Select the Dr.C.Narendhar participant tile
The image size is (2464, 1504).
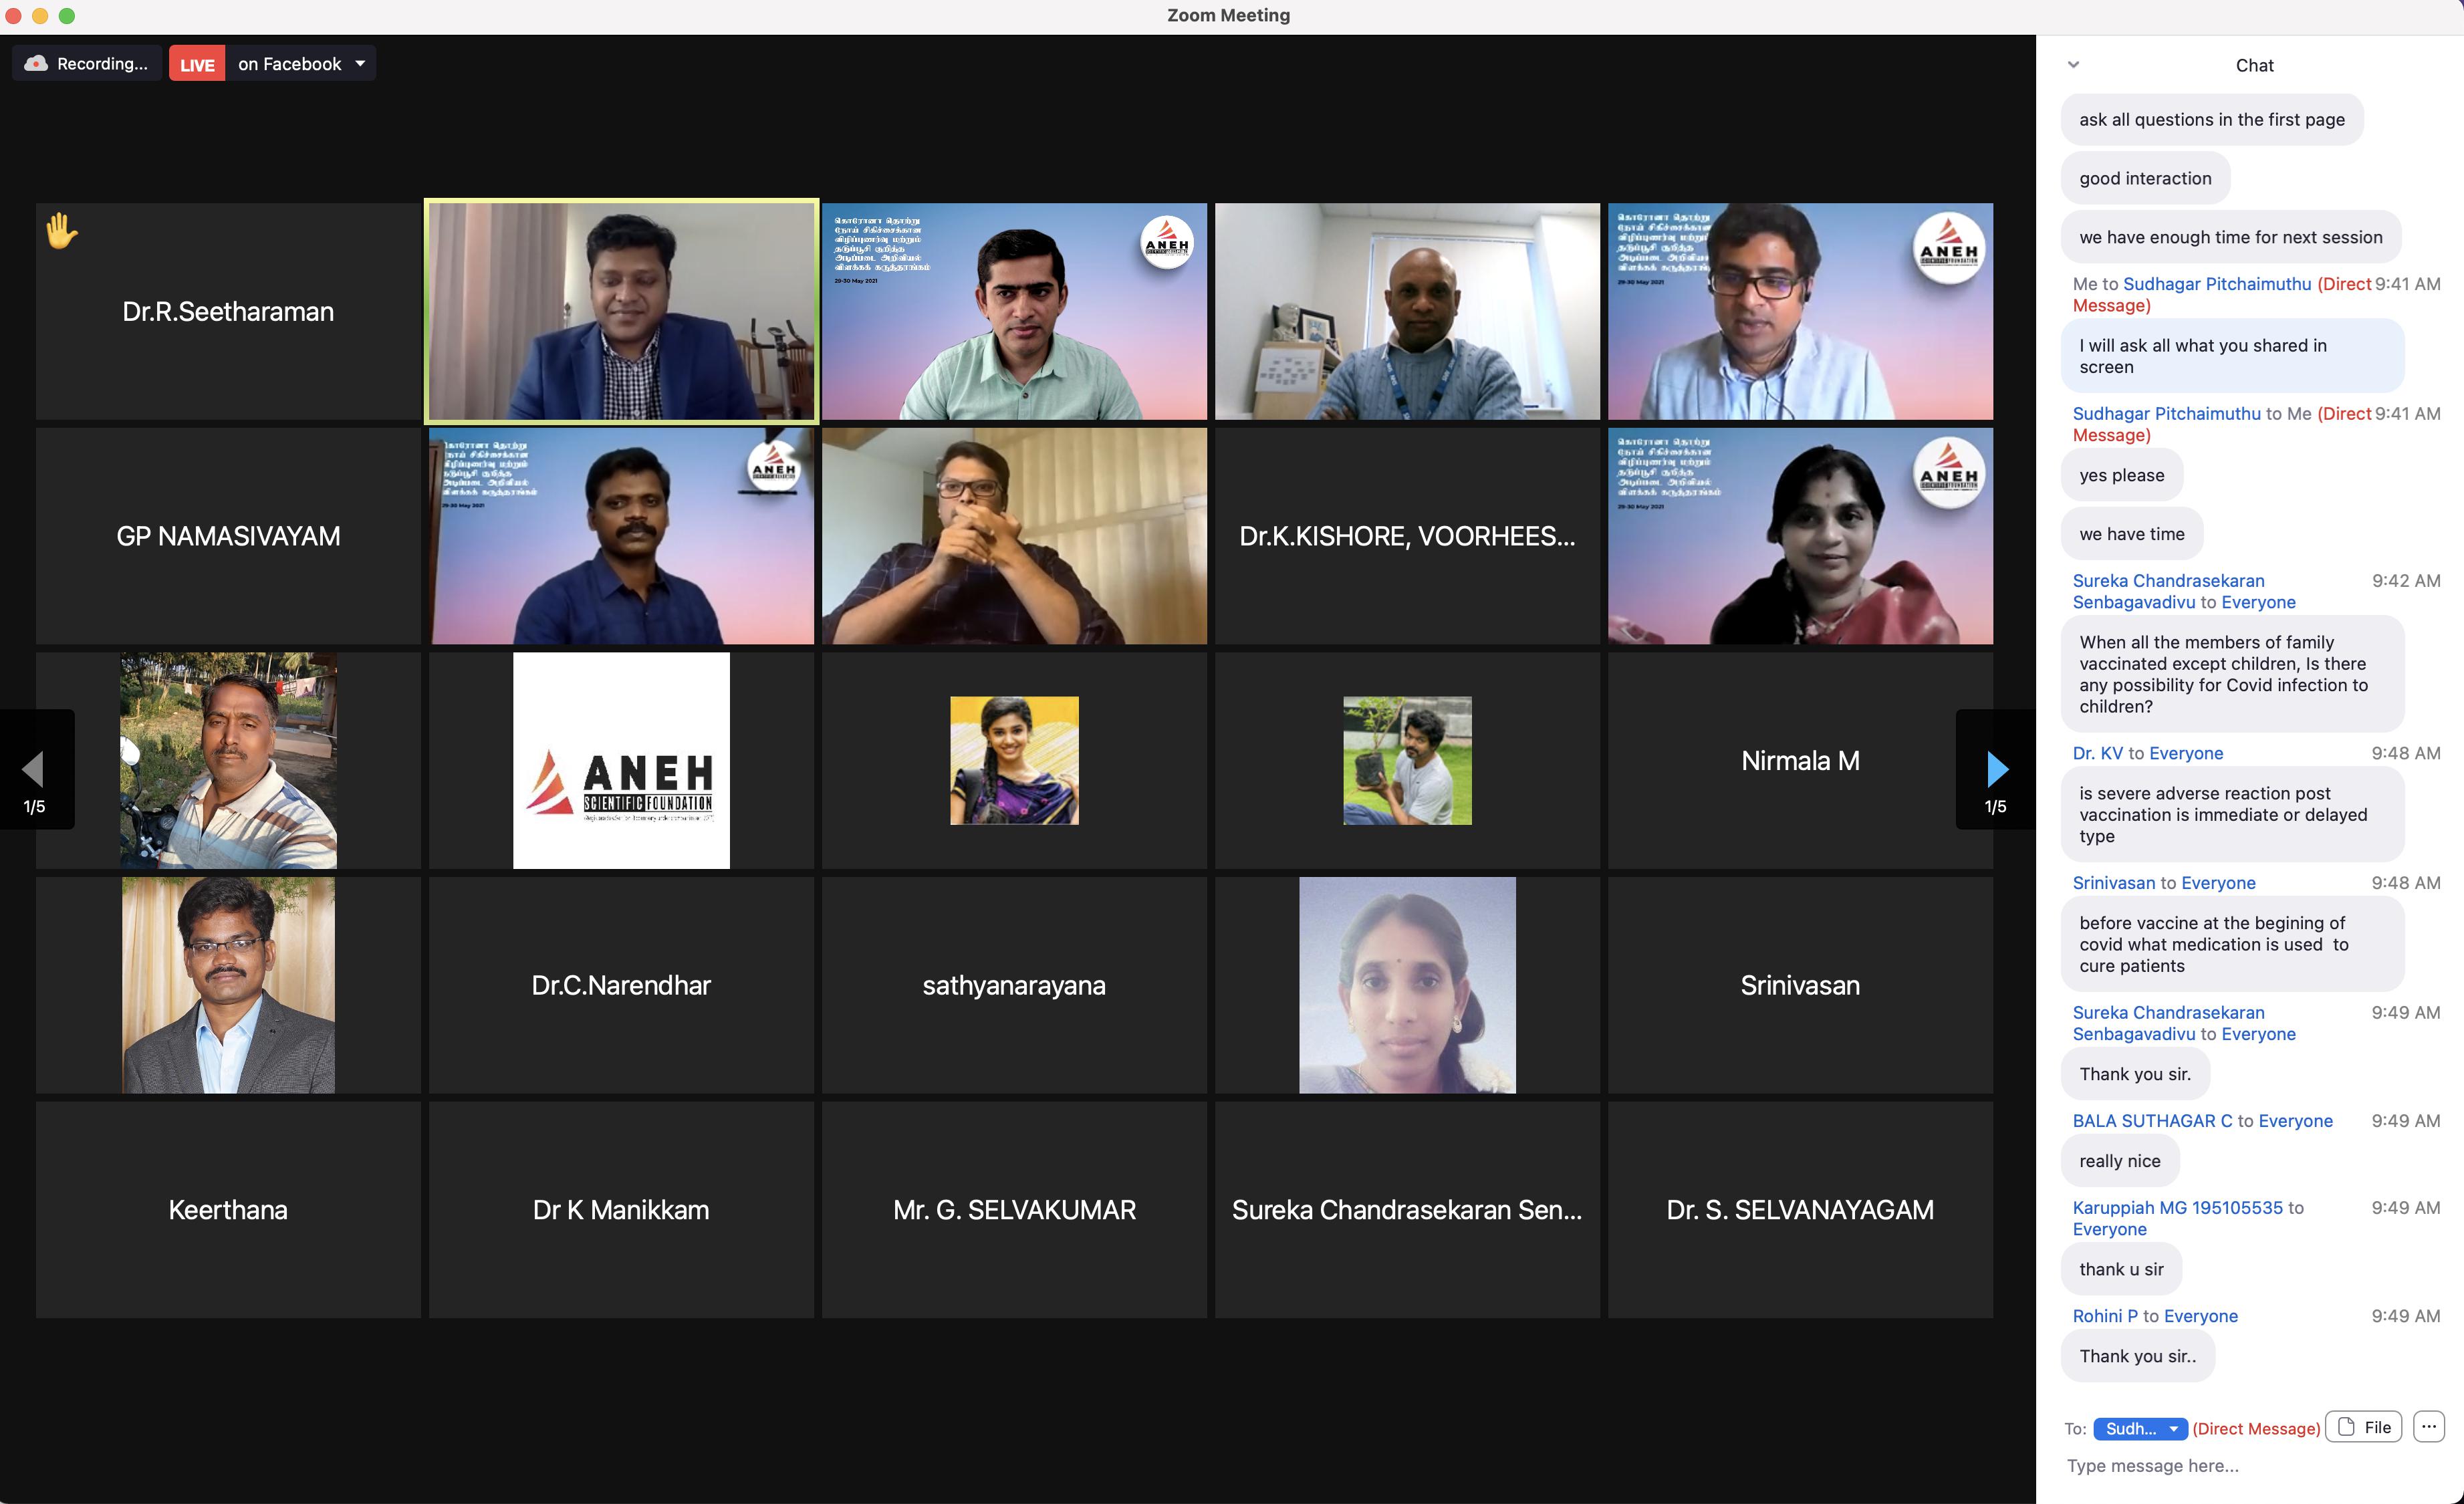621,985
